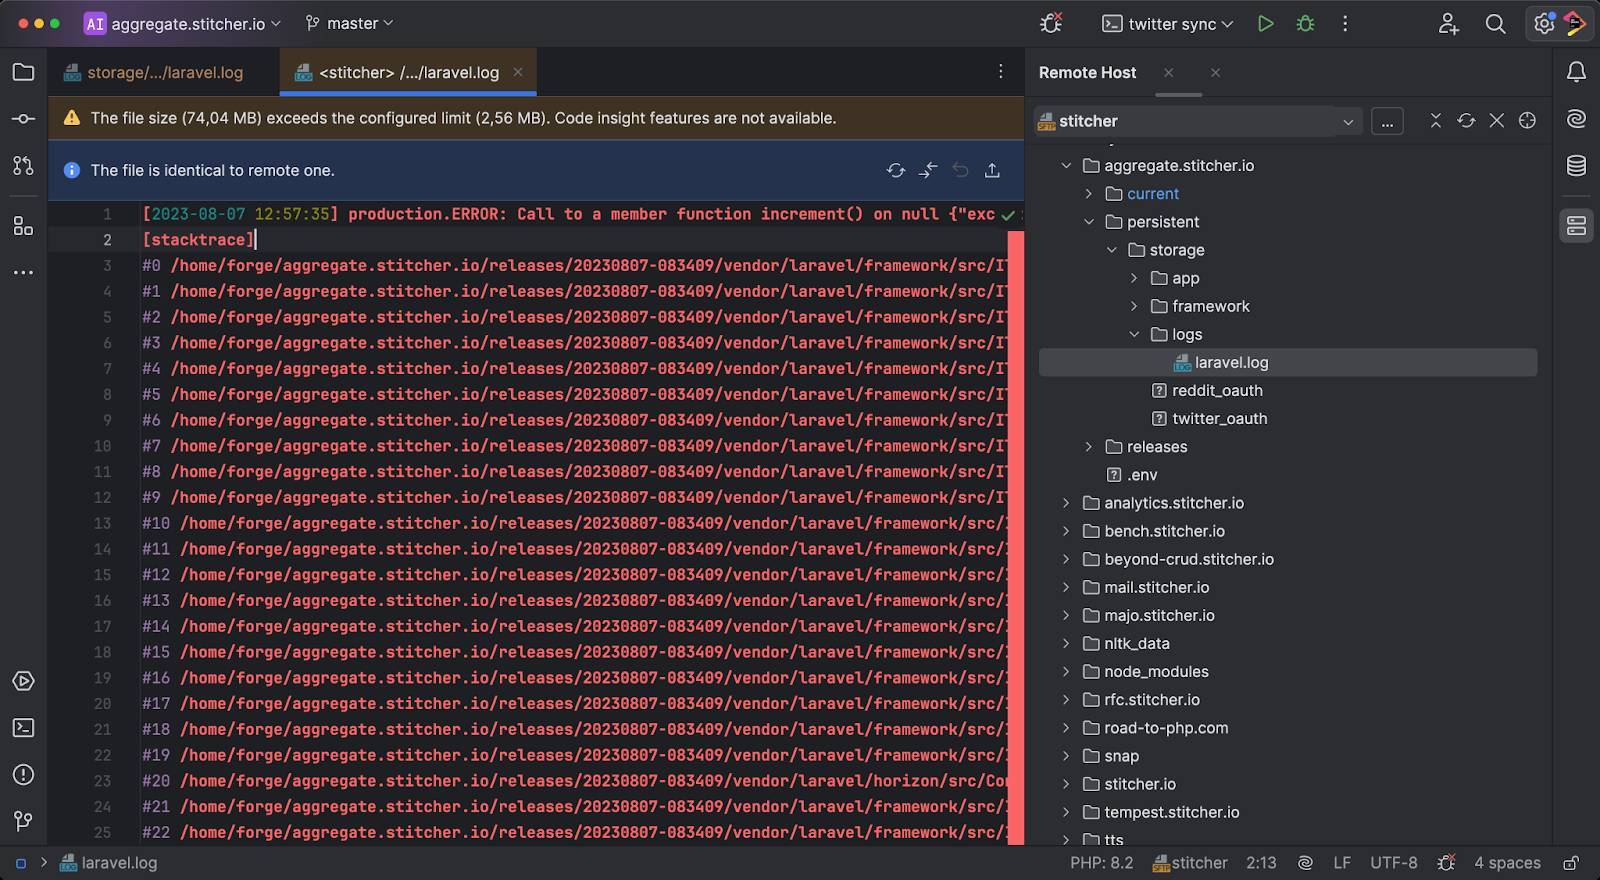This screenshot has height=880, width=1600.
Task: Locate current file in Remote Host tree
Action: [x=1527, y=121]
